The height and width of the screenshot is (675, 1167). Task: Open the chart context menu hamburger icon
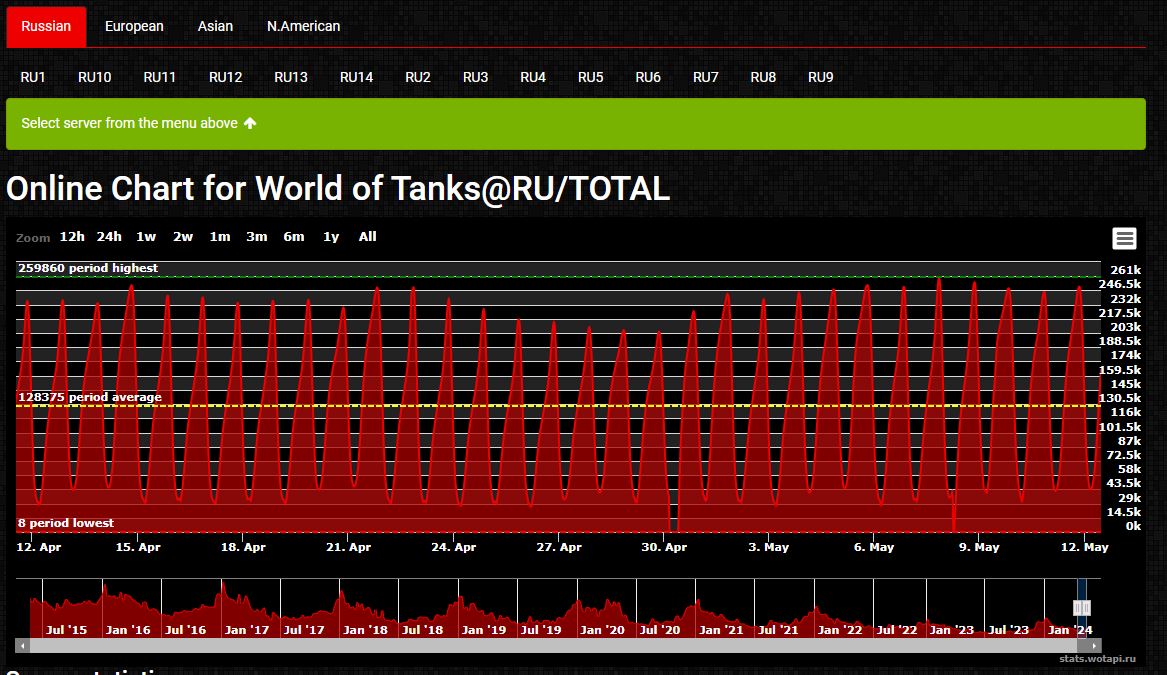pos(1124,238)
